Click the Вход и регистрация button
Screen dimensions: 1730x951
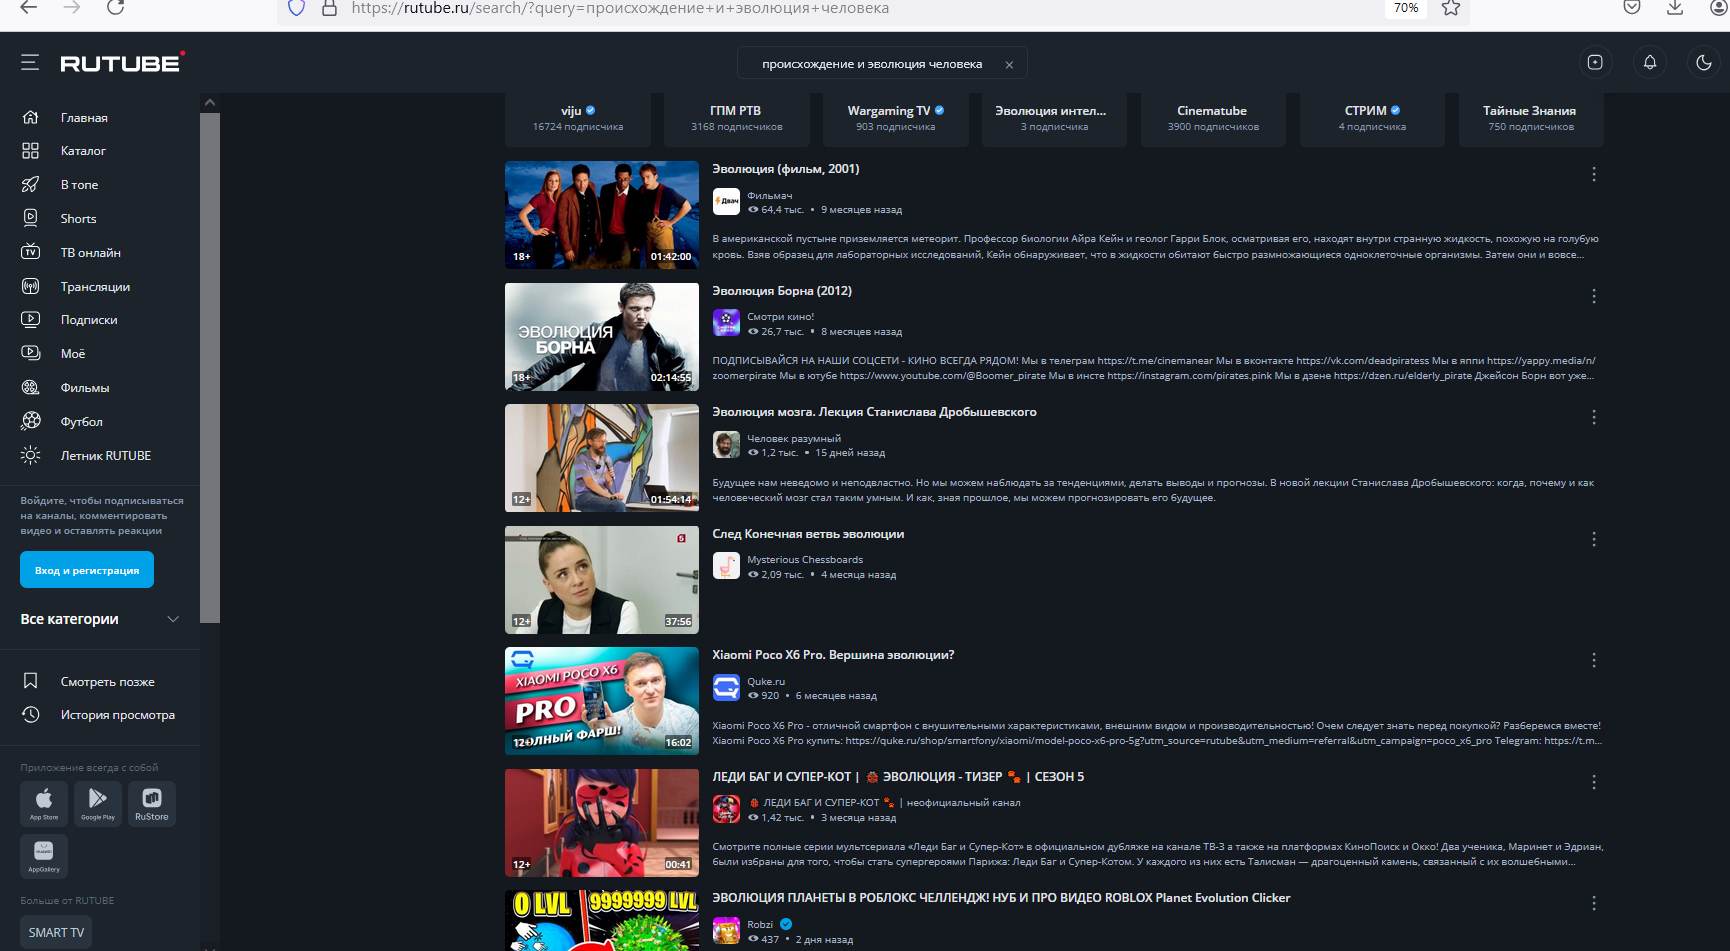point(87,570)
